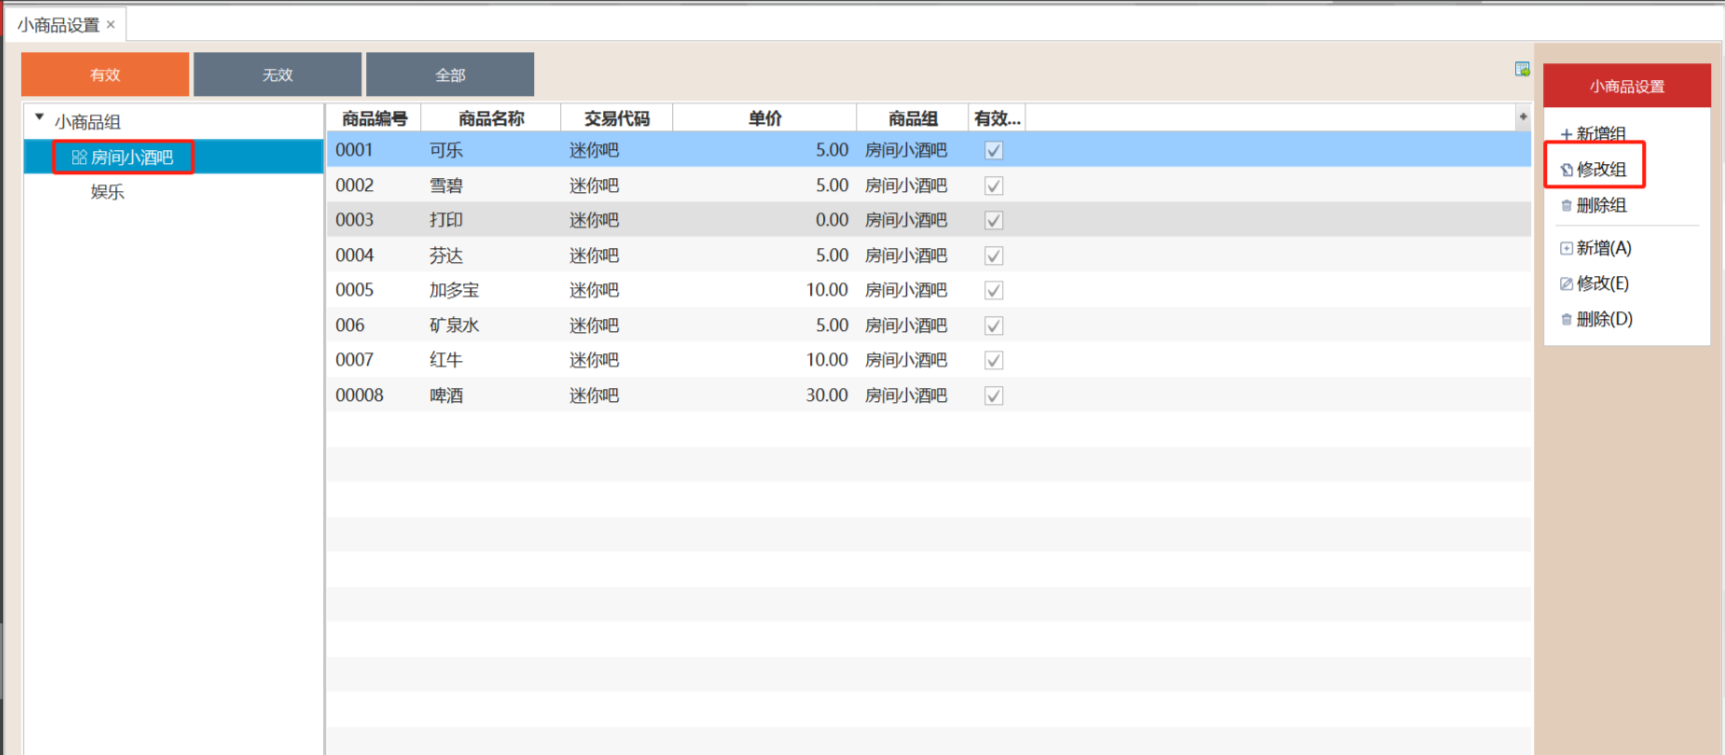Click the 修改(E) edit item icon
This screenshot has width=1725, height=755.
(1566, 284)
